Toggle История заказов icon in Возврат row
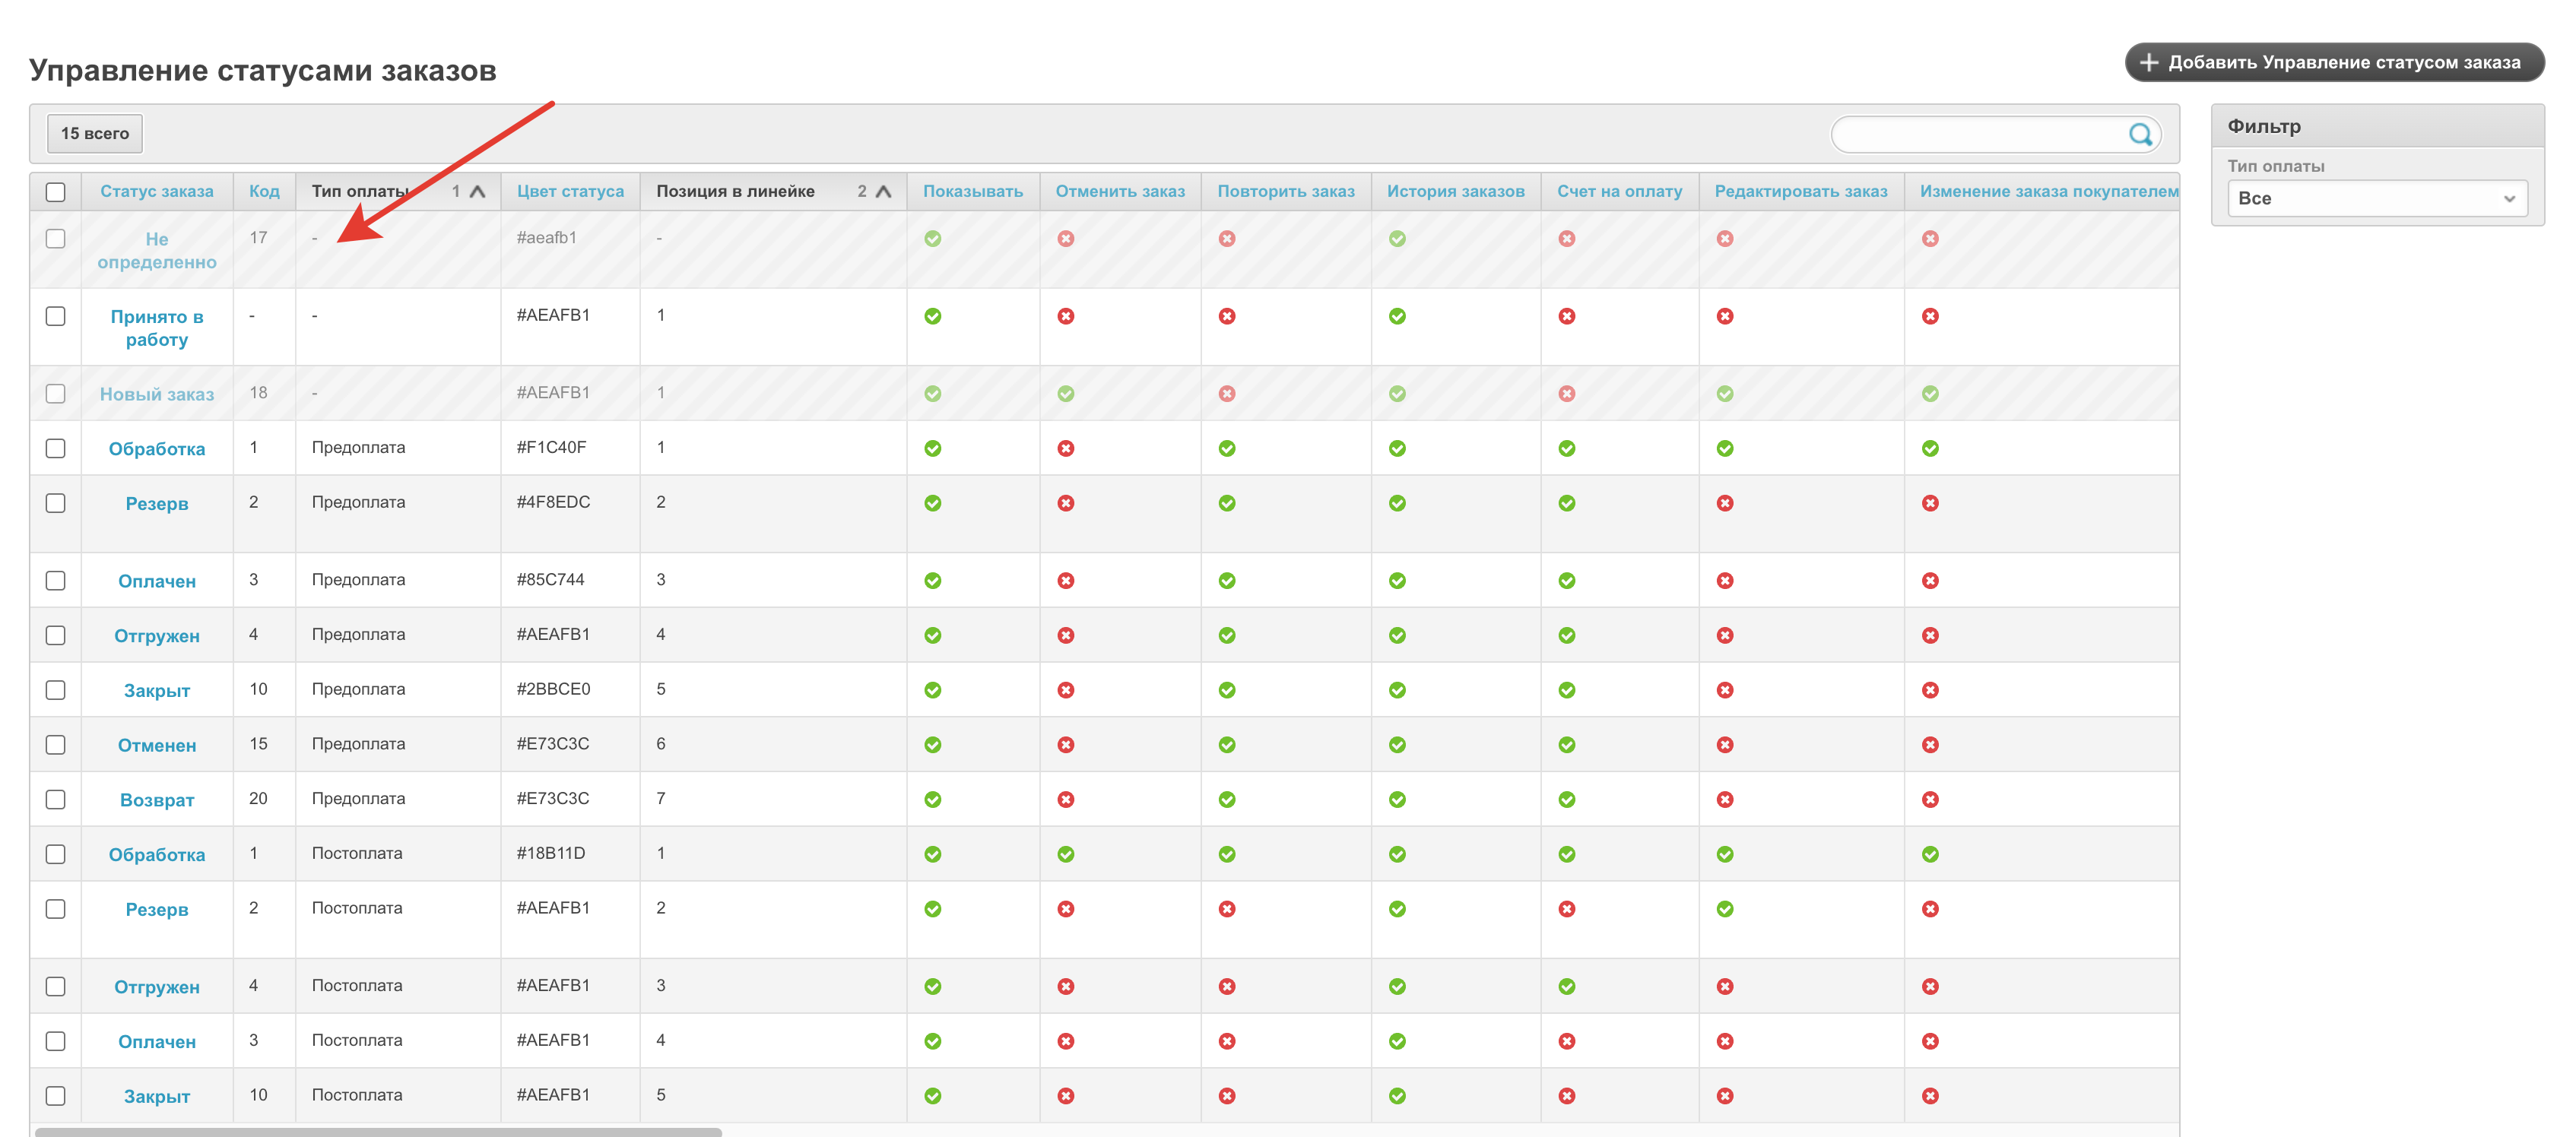2576x1137 pixels. coord(1397,800)
